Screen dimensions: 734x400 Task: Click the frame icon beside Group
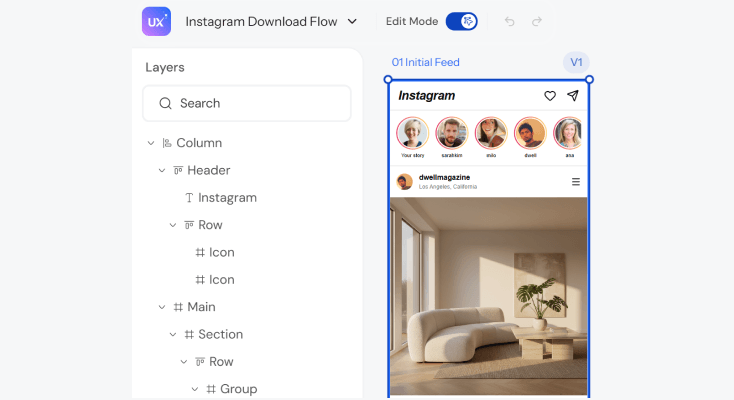pos(211,389)
